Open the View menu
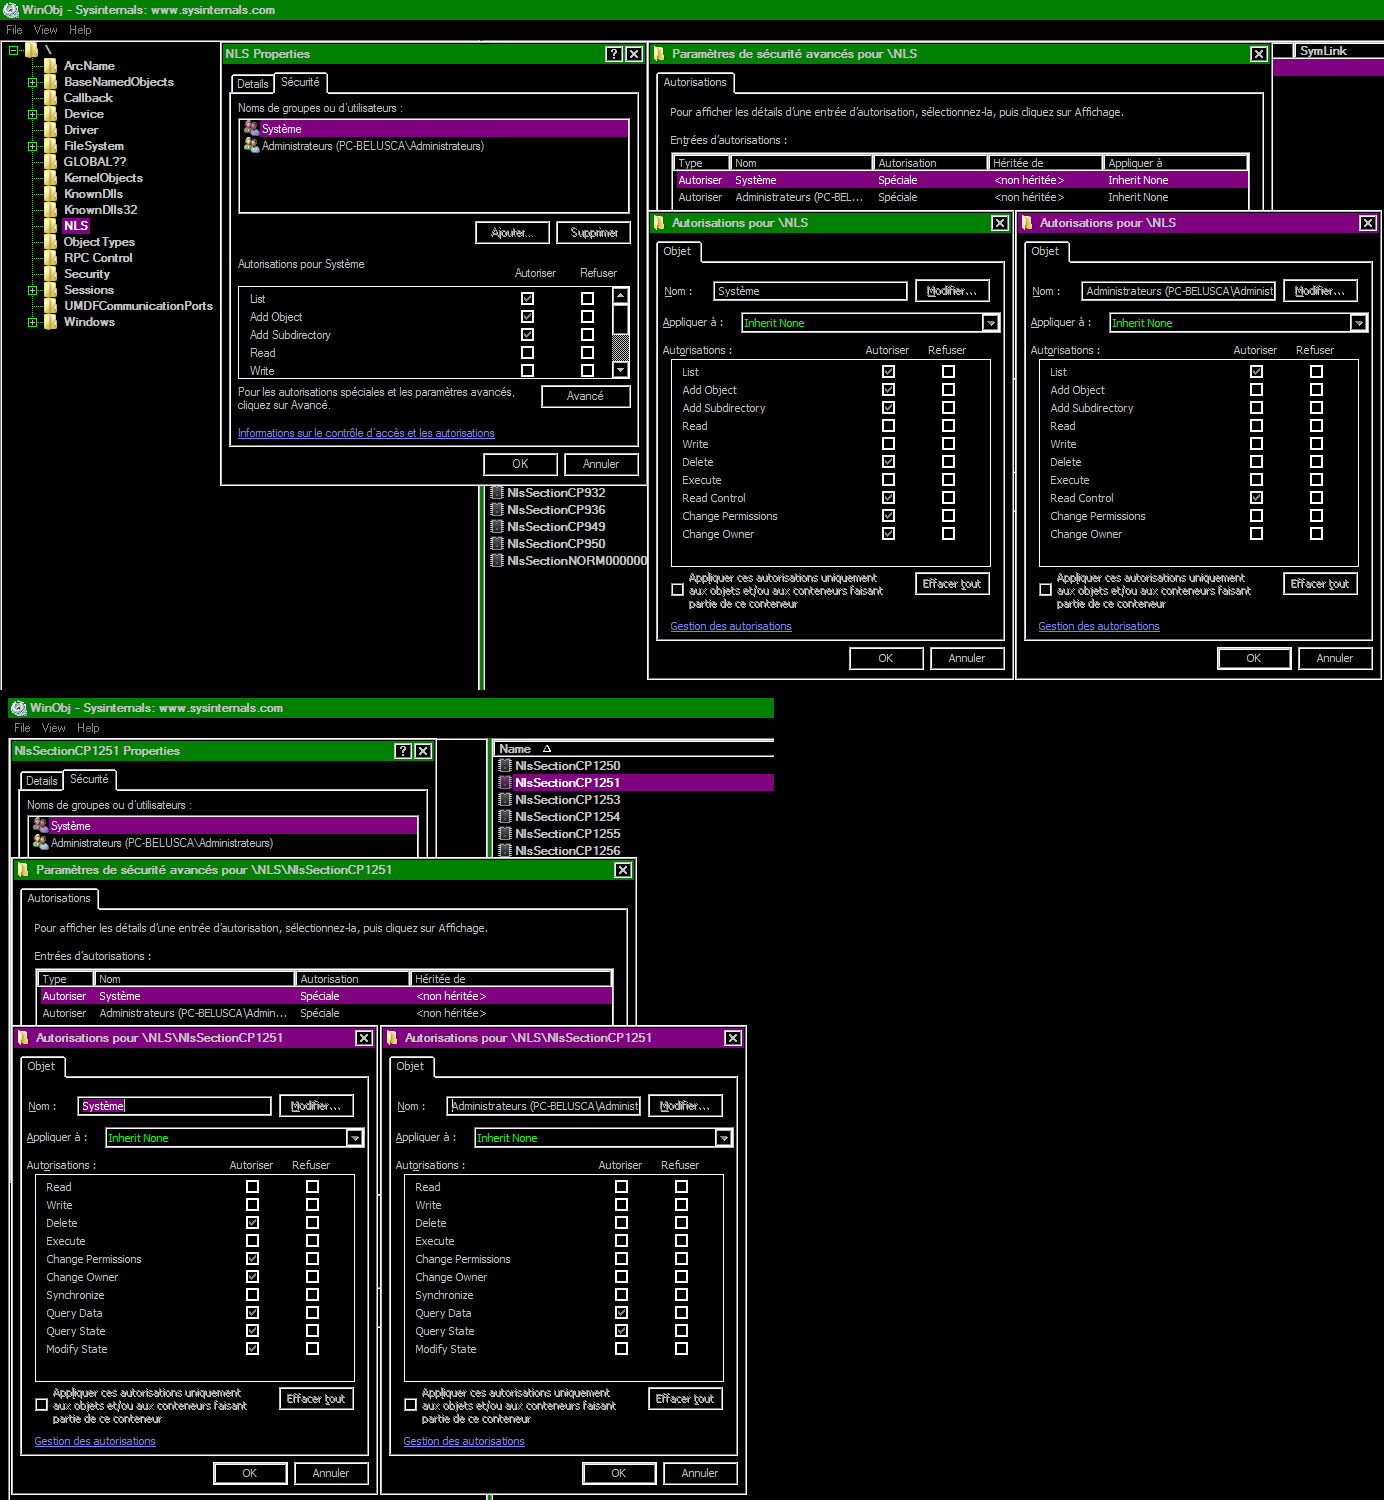The width and height of the screenshot is (1384, 1500). click(45, 29)
